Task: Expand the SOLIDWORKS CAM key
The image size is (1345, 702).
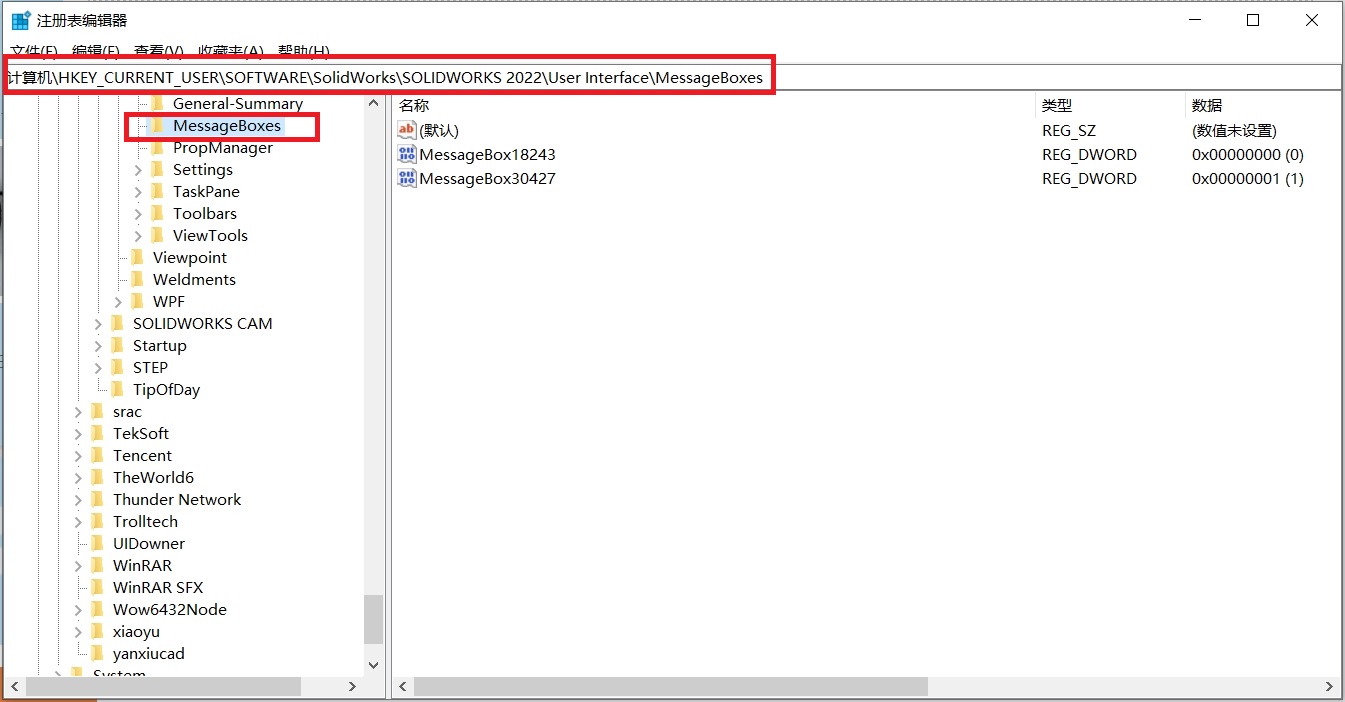Action: [x=98, y=324]
